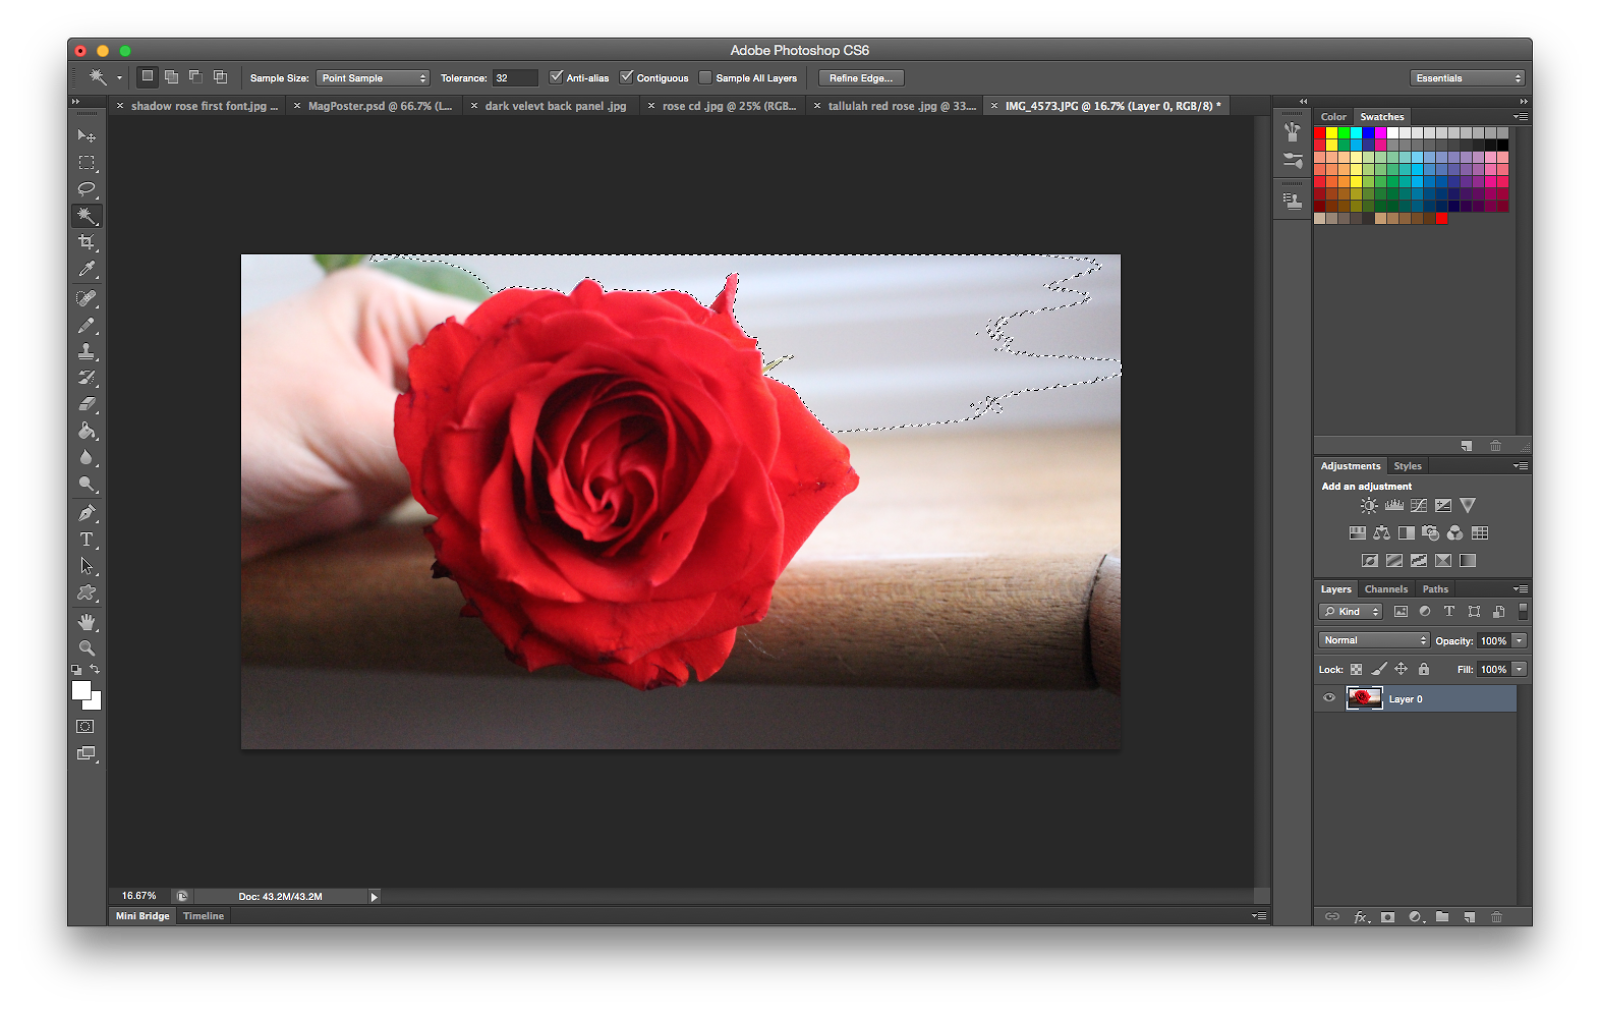Click the Refine Edge button
Image resolution: width=1600 pixels, height=1018 pixels.
tap(860, 78)
